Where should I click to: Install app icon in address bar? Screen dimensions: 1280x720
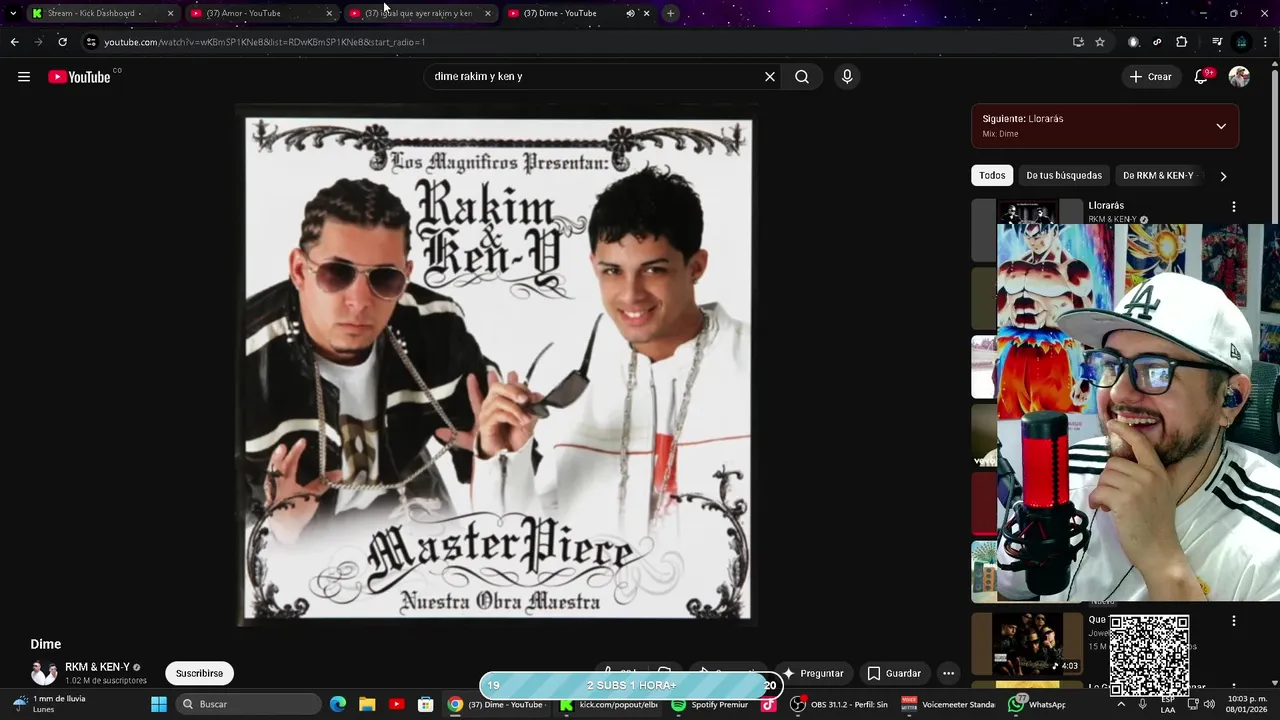click(1078, 42)
